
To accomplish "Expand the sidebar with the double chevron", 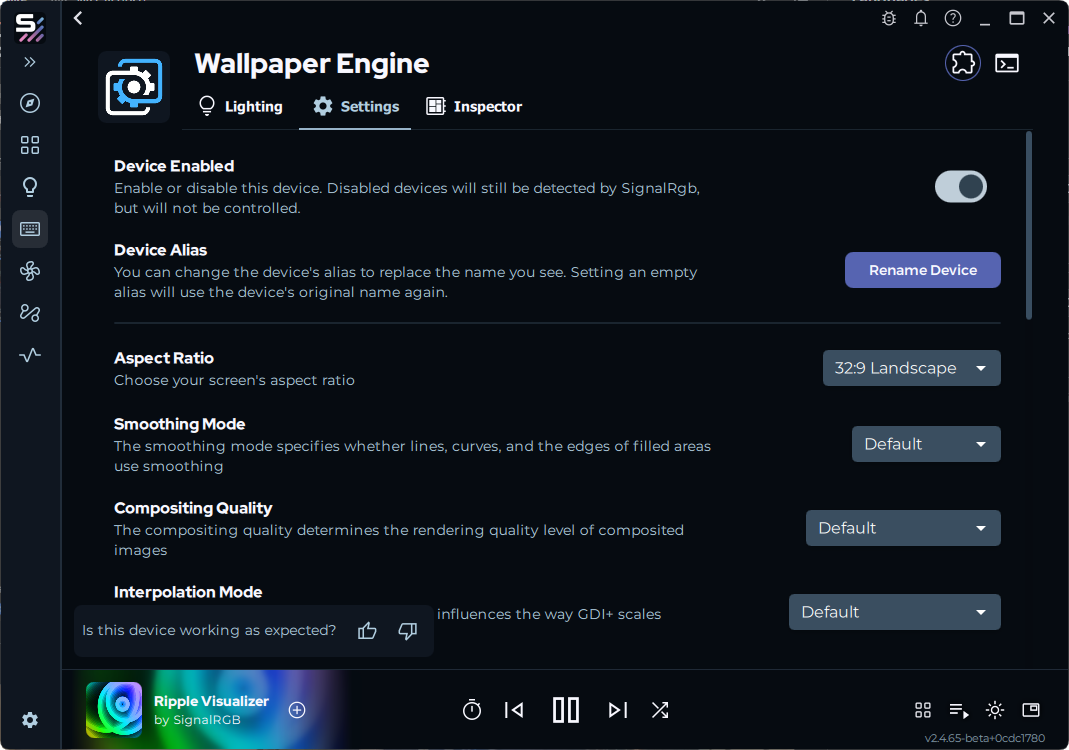I will click(x=29, y=62).
